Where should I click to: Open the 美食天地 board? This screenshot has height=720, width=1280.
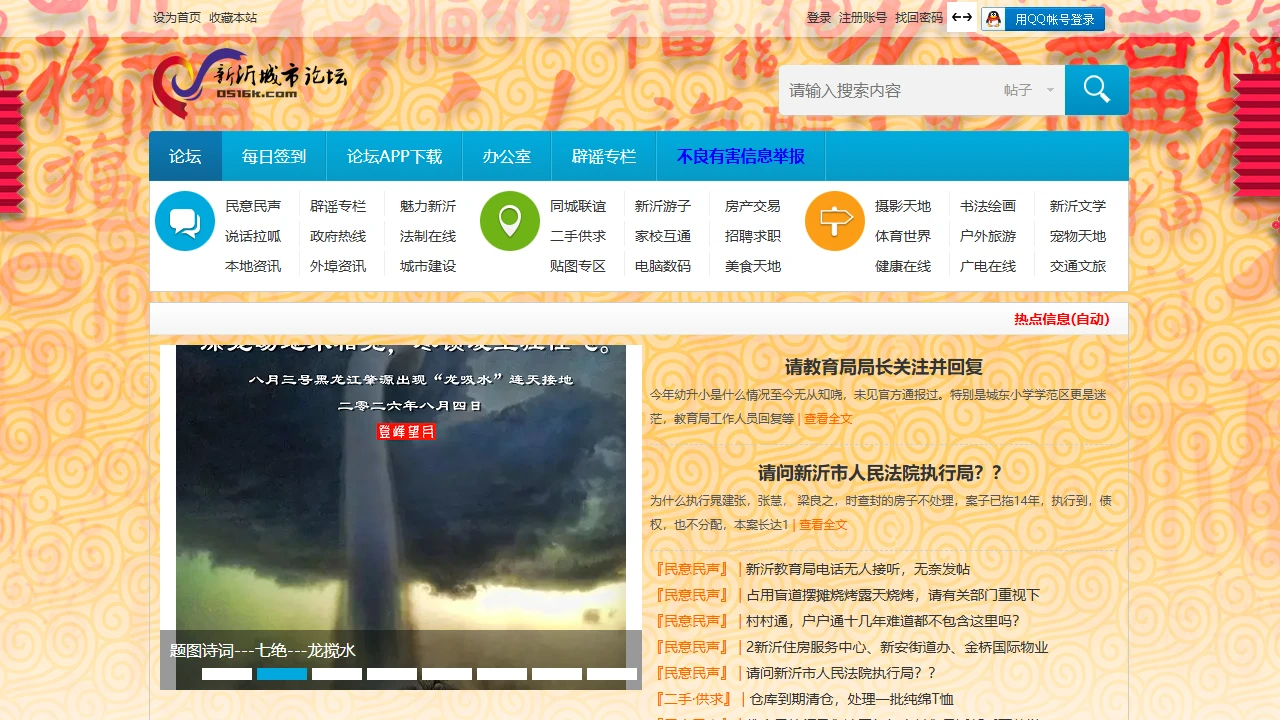click(x=753, y=266)
